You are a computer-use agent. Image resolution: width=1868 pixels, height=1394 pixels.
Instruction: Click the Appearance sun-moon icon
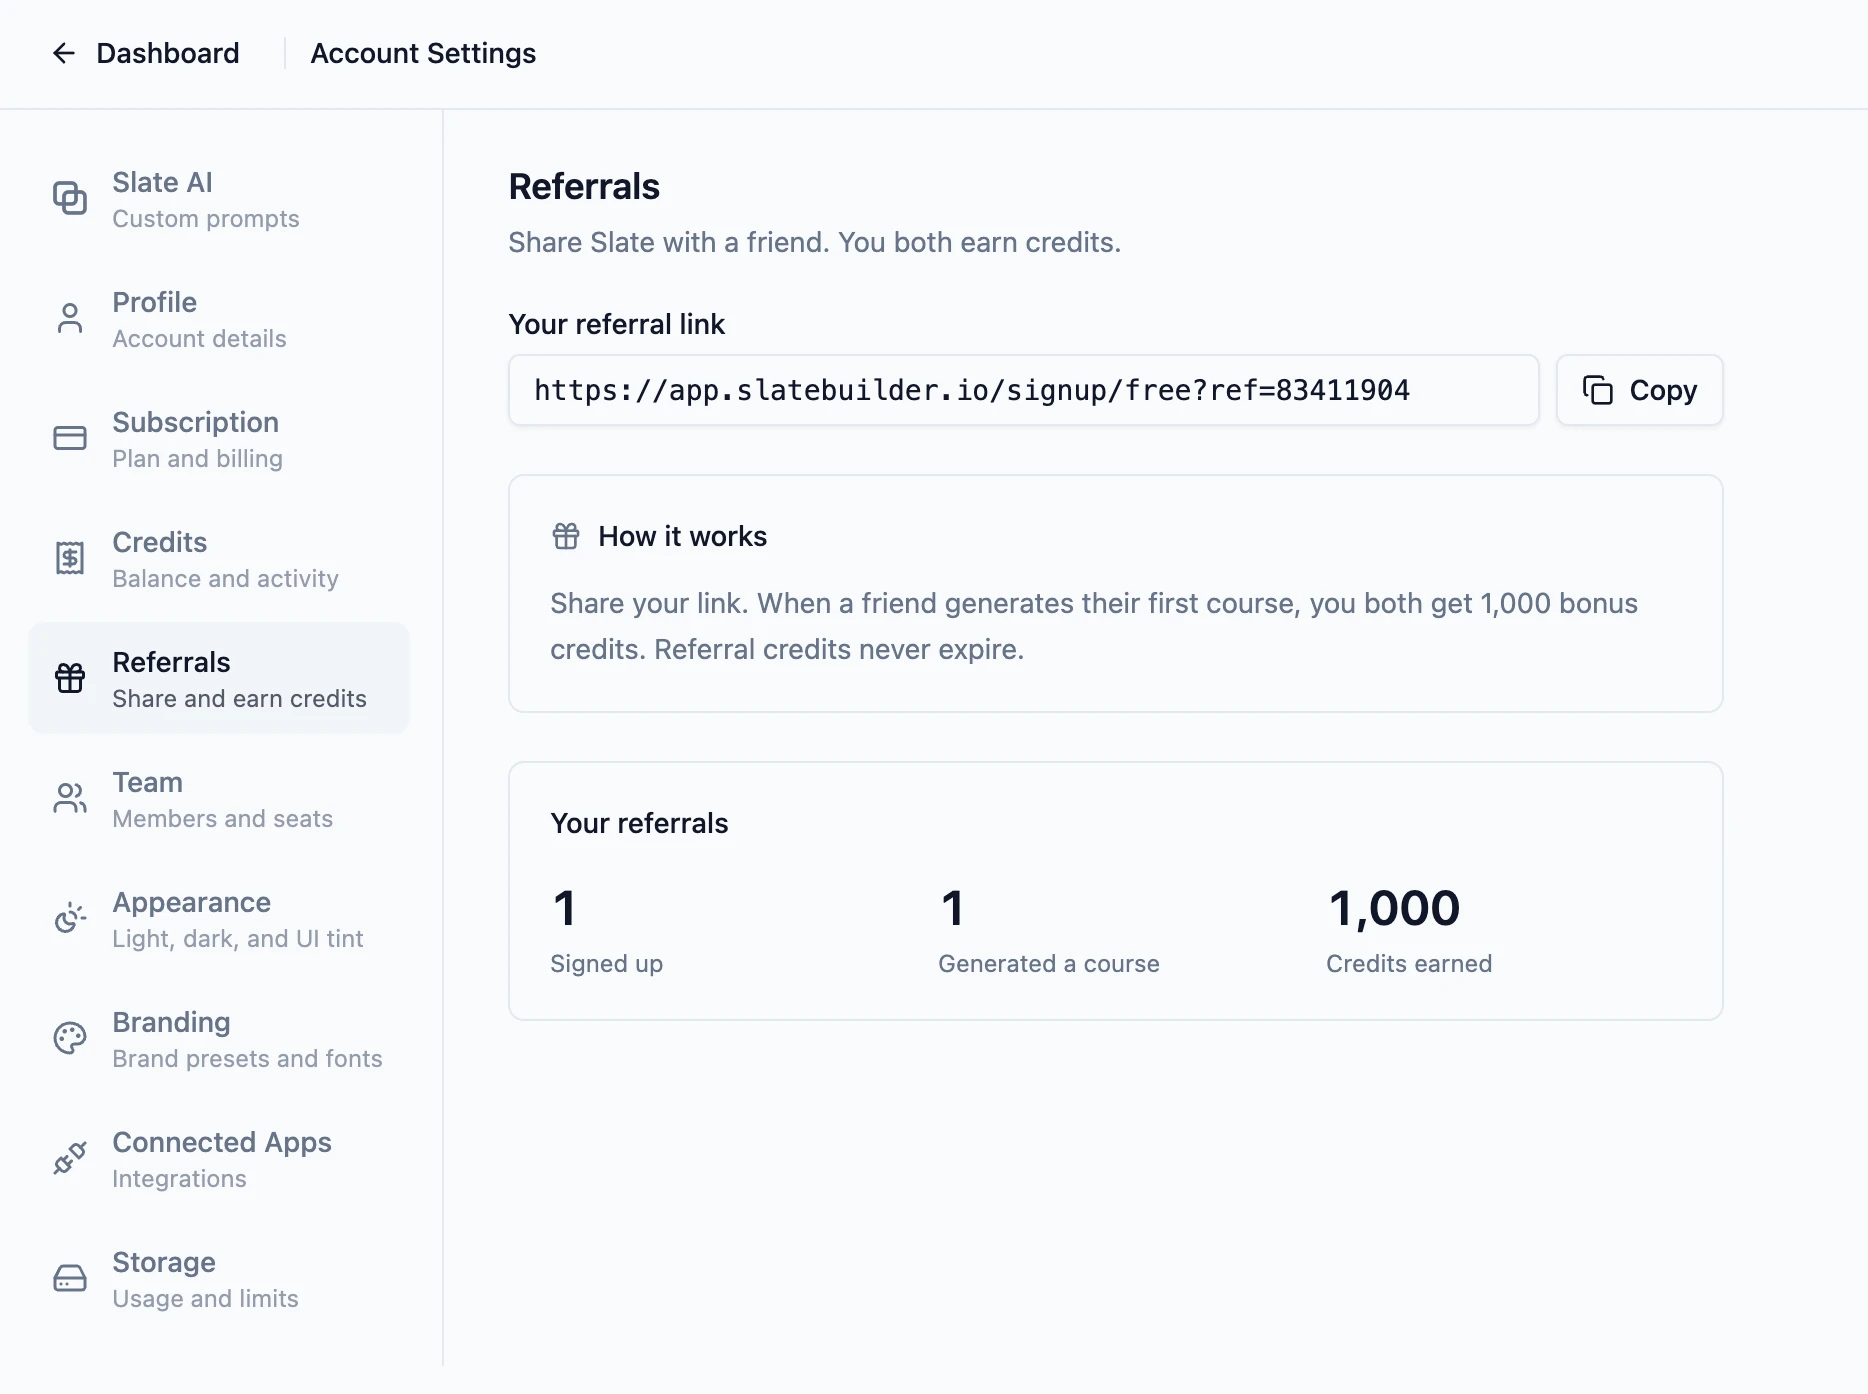(70, 918)
